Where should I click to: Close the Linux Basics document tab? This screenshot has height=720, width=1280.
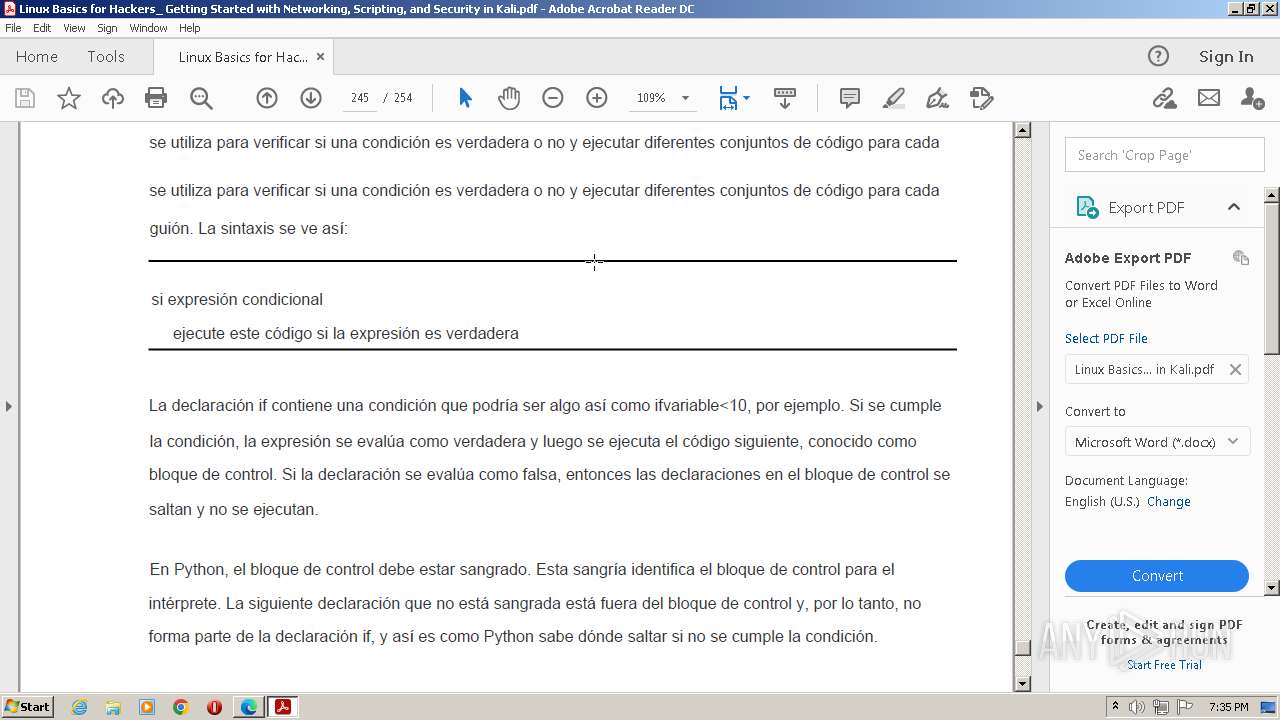coord(320,57)
